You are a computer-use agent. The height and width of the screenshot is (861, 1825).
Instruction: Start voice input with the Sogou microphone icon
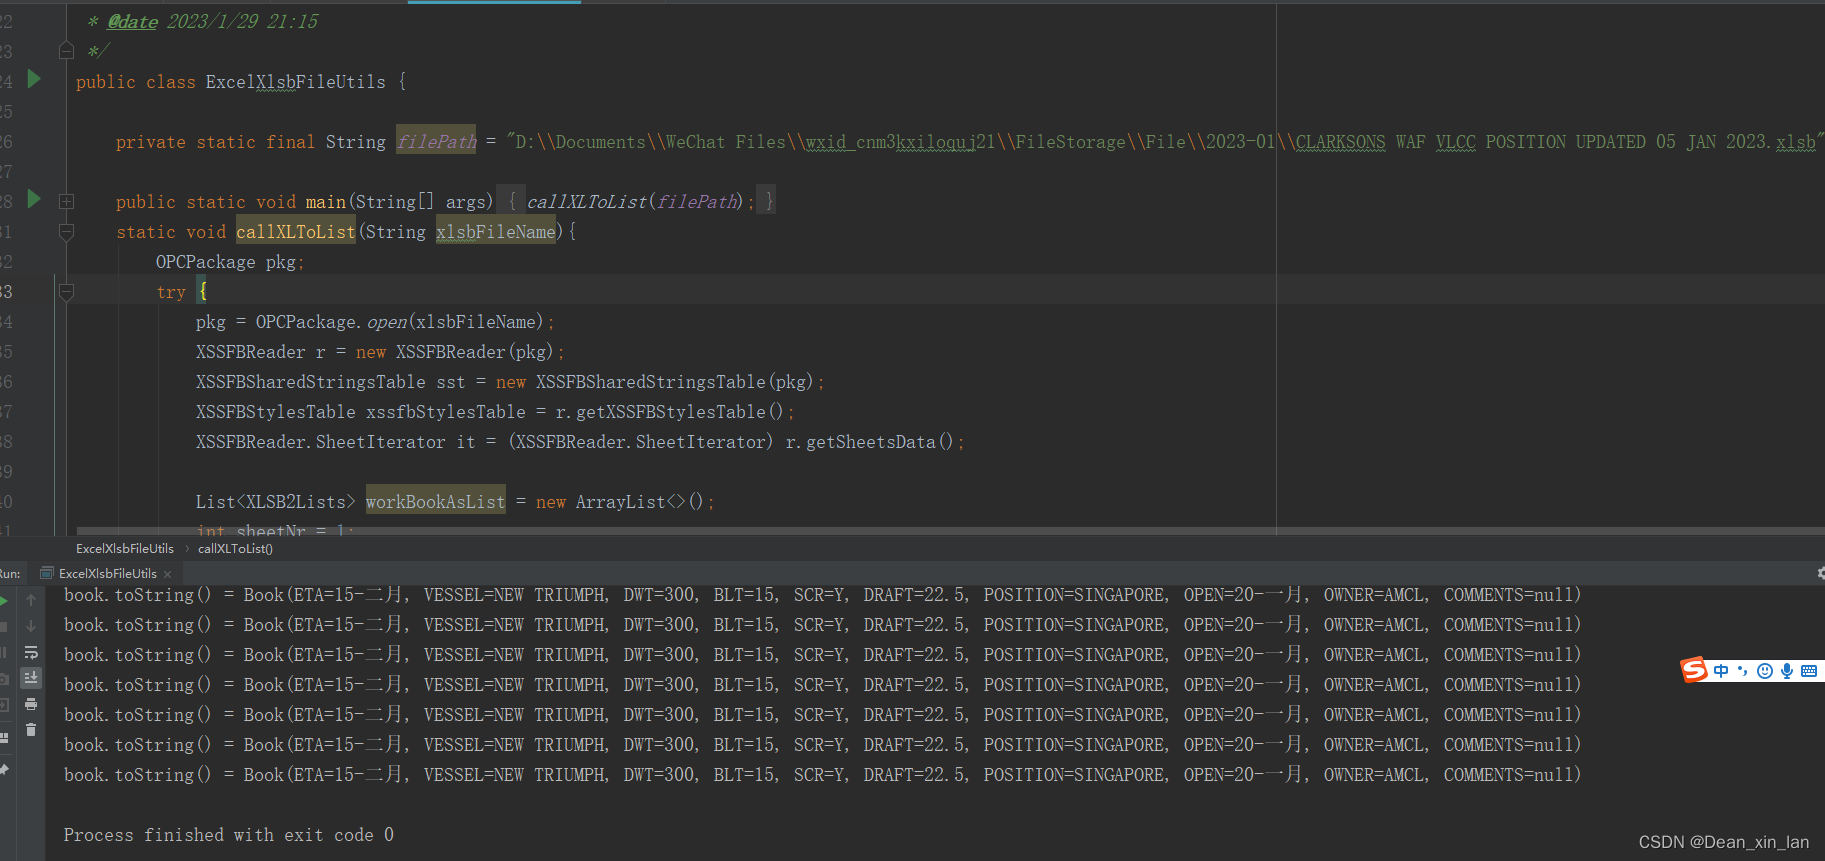tap(1787, 671)
